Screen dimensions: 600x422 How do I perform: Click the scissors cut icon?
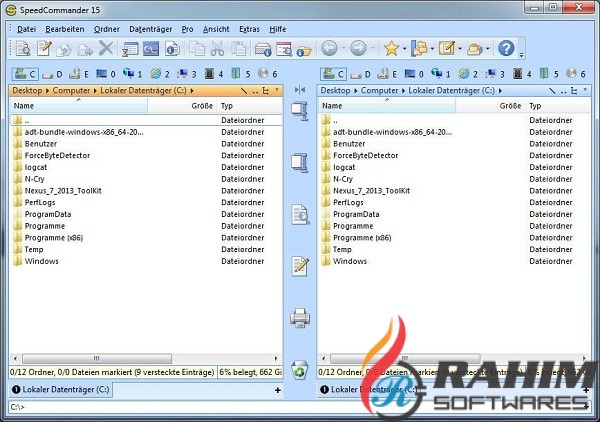(217, 49)
